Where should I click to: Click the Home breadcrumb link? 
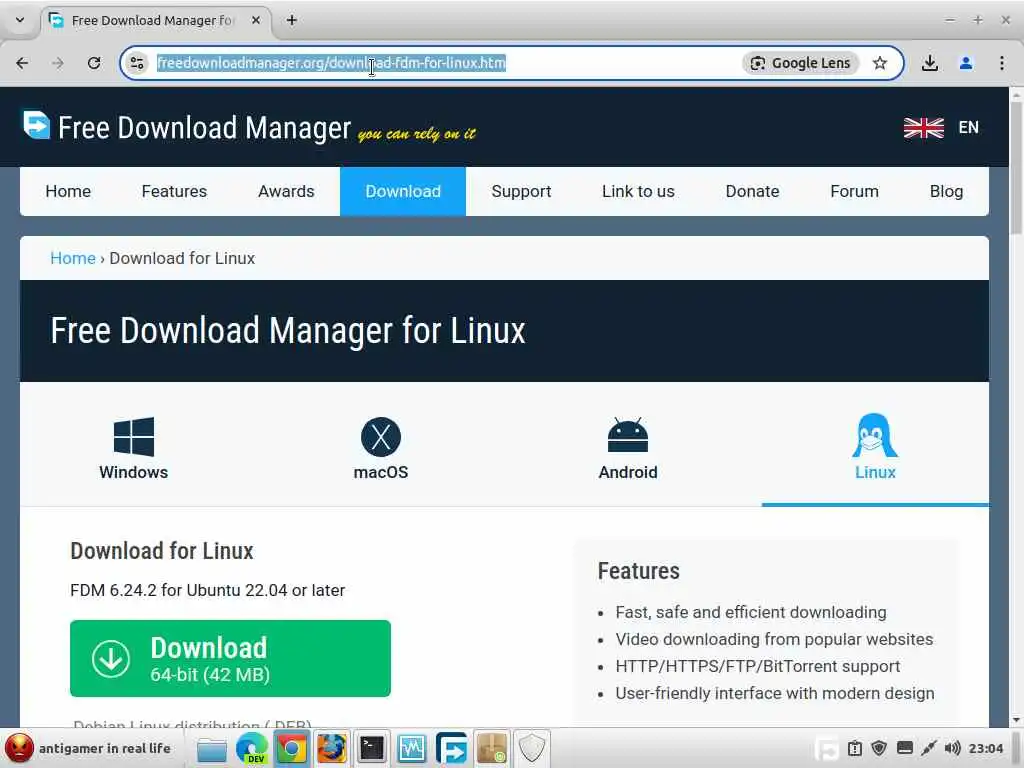(73, 258)
